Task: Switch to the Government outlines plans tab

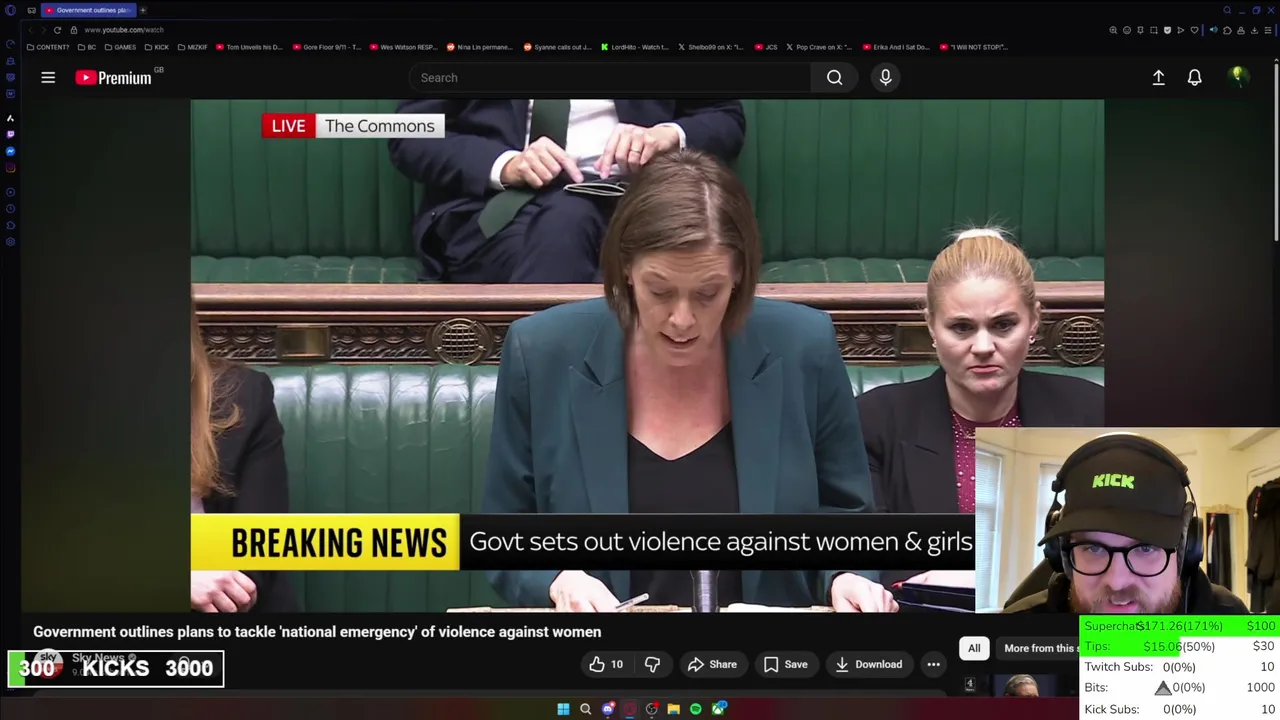Action: pos(88,10)
